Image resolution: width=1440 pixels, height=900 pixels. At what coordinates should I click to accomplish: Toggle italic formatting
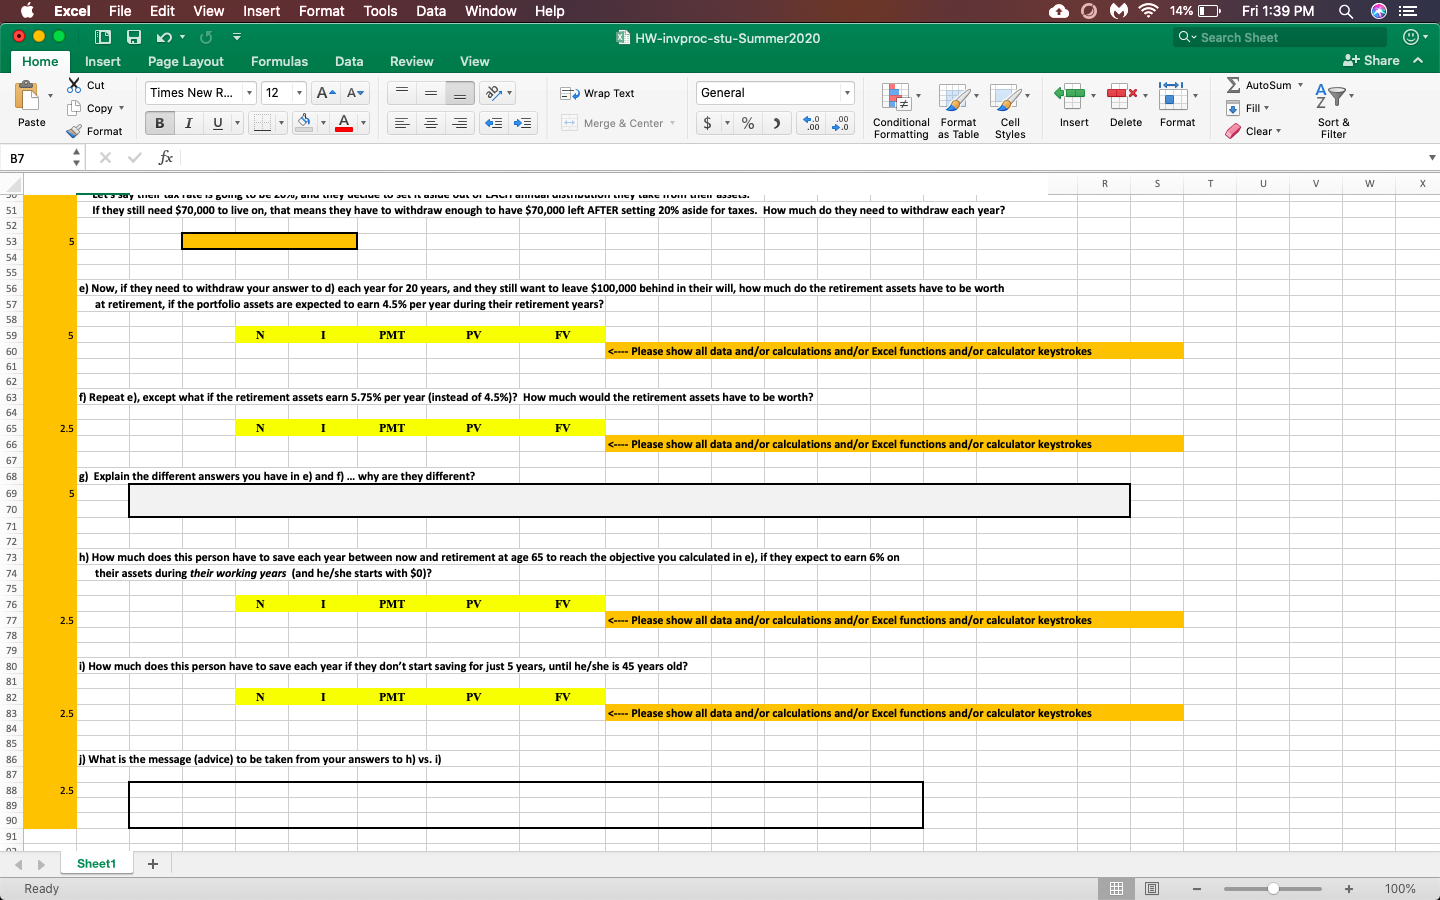coord(187,122)
